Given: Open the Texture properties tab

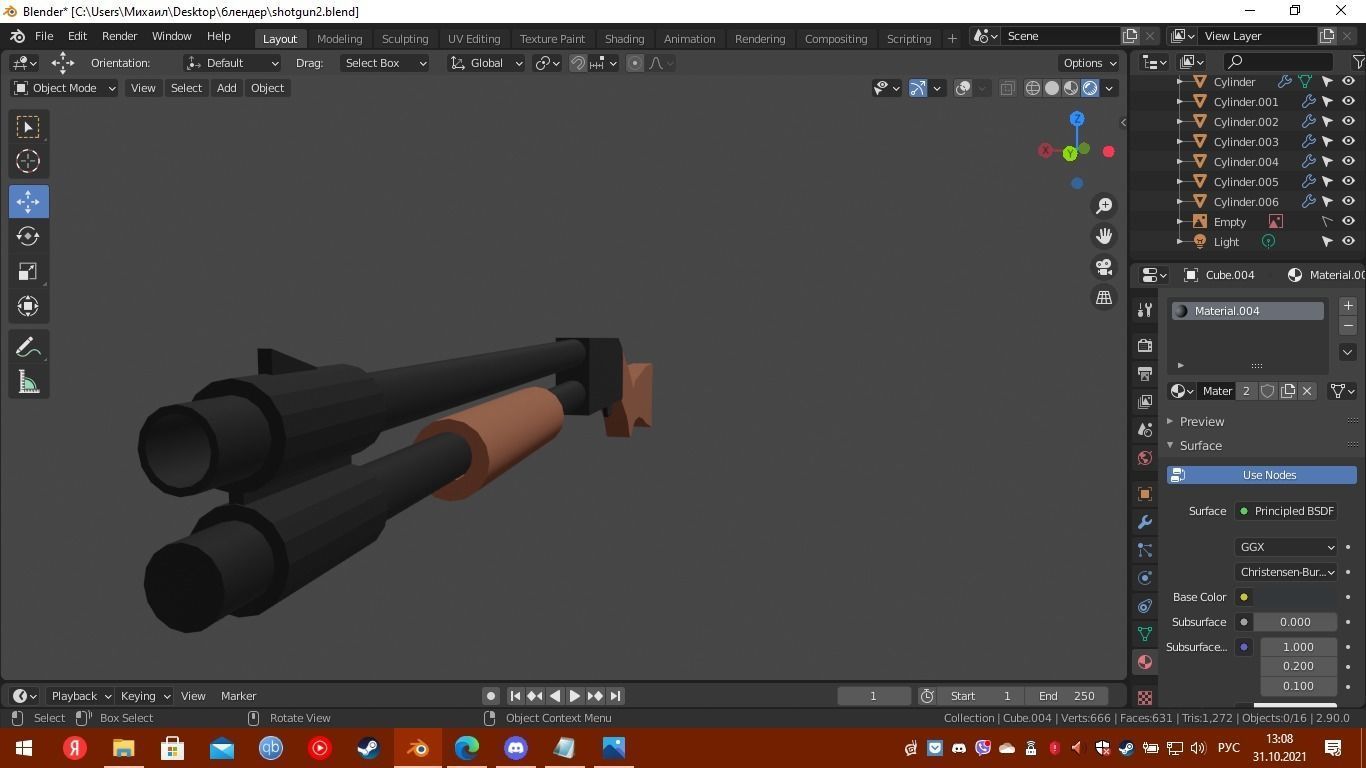Looking at the screenshot, I should pos(1145,697).
